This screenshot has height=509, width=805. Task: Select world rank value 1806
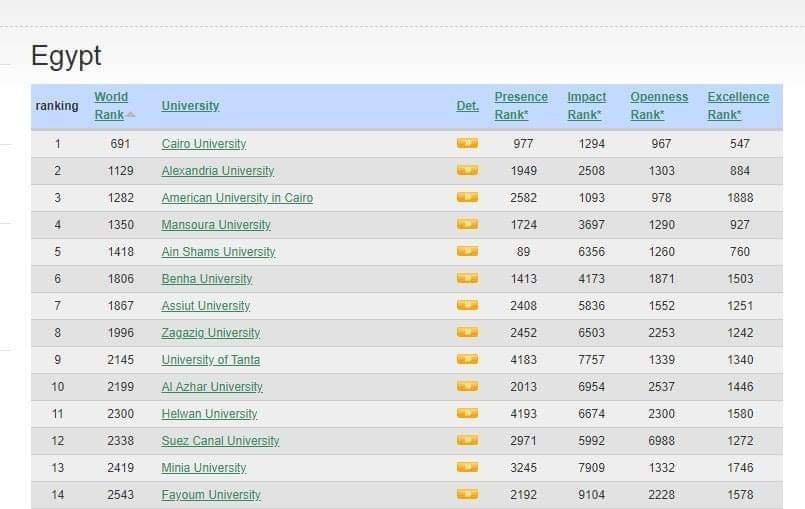[x=121, y=279]
